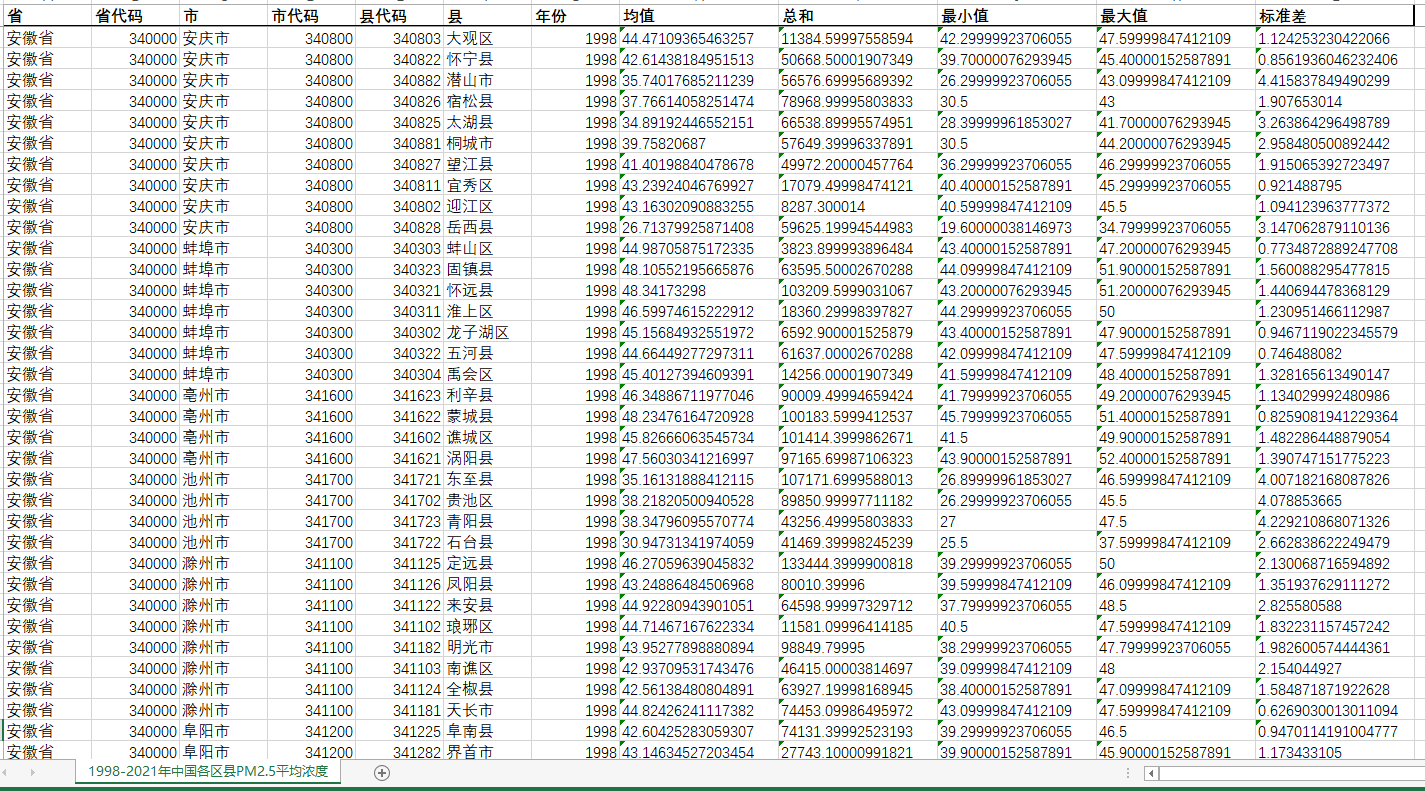Select the 宿松县 county cell
1425x791 pixels.
(x=488, y=101)
